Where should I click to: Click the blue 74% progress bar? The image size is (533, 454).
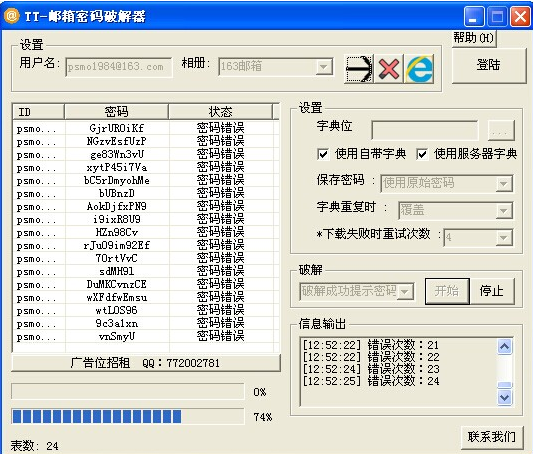pos(128,417)
